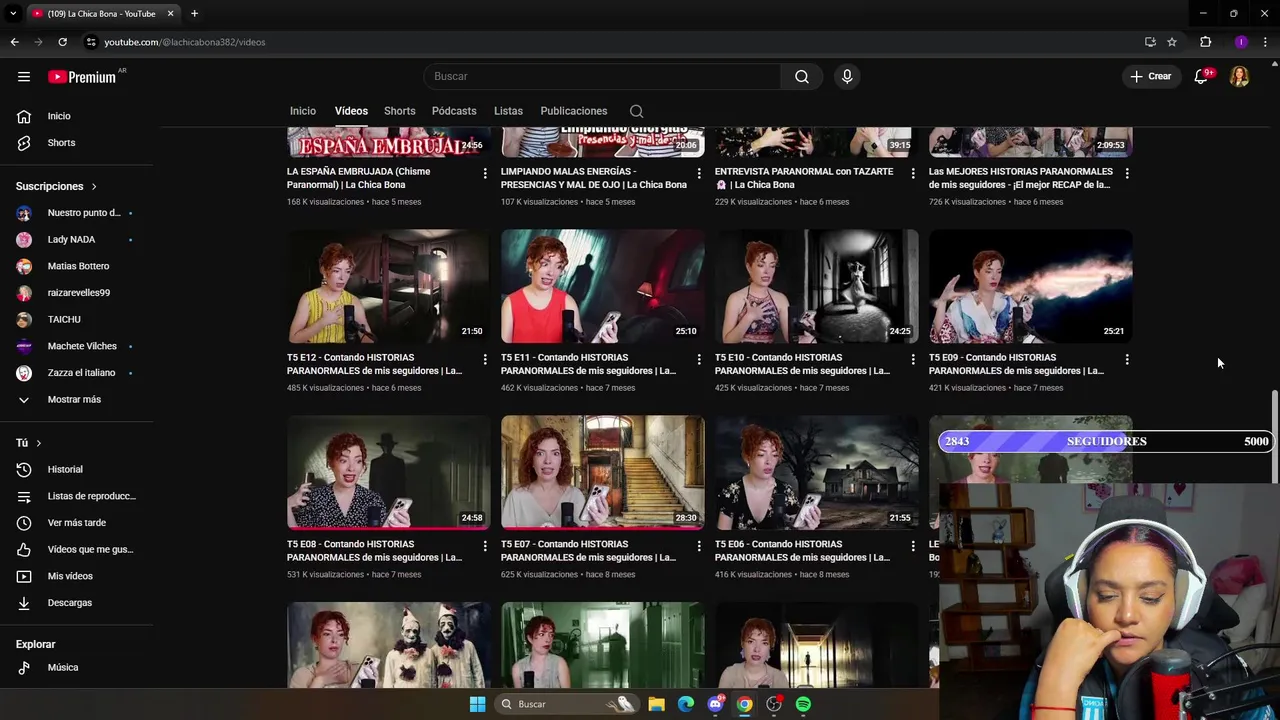Search within channel magnifier icon
The height and width of the screenshot is (720, 1280).
[636, 111]
